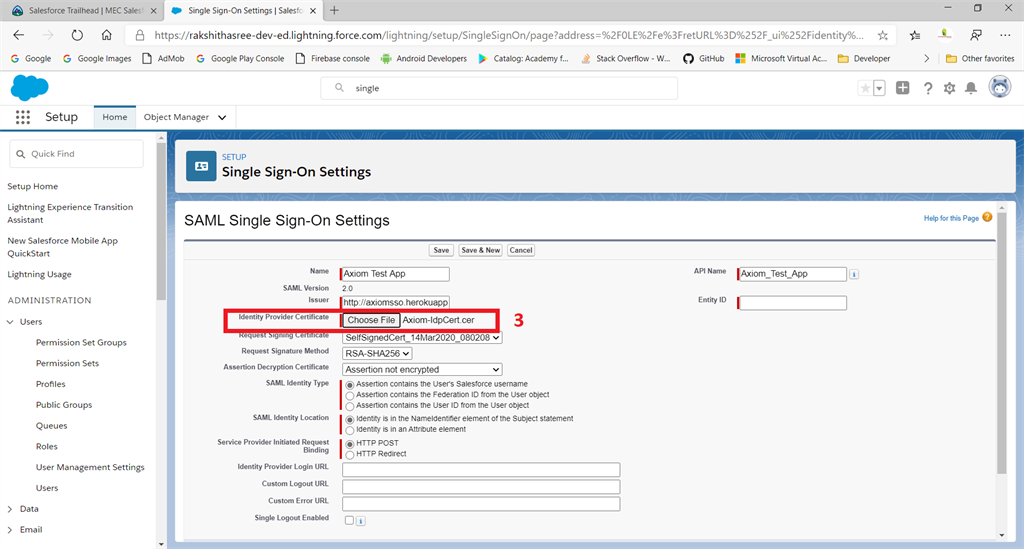
Task: Expand the Data tree section
Action: pyautogui.click(x=10, y=509)
